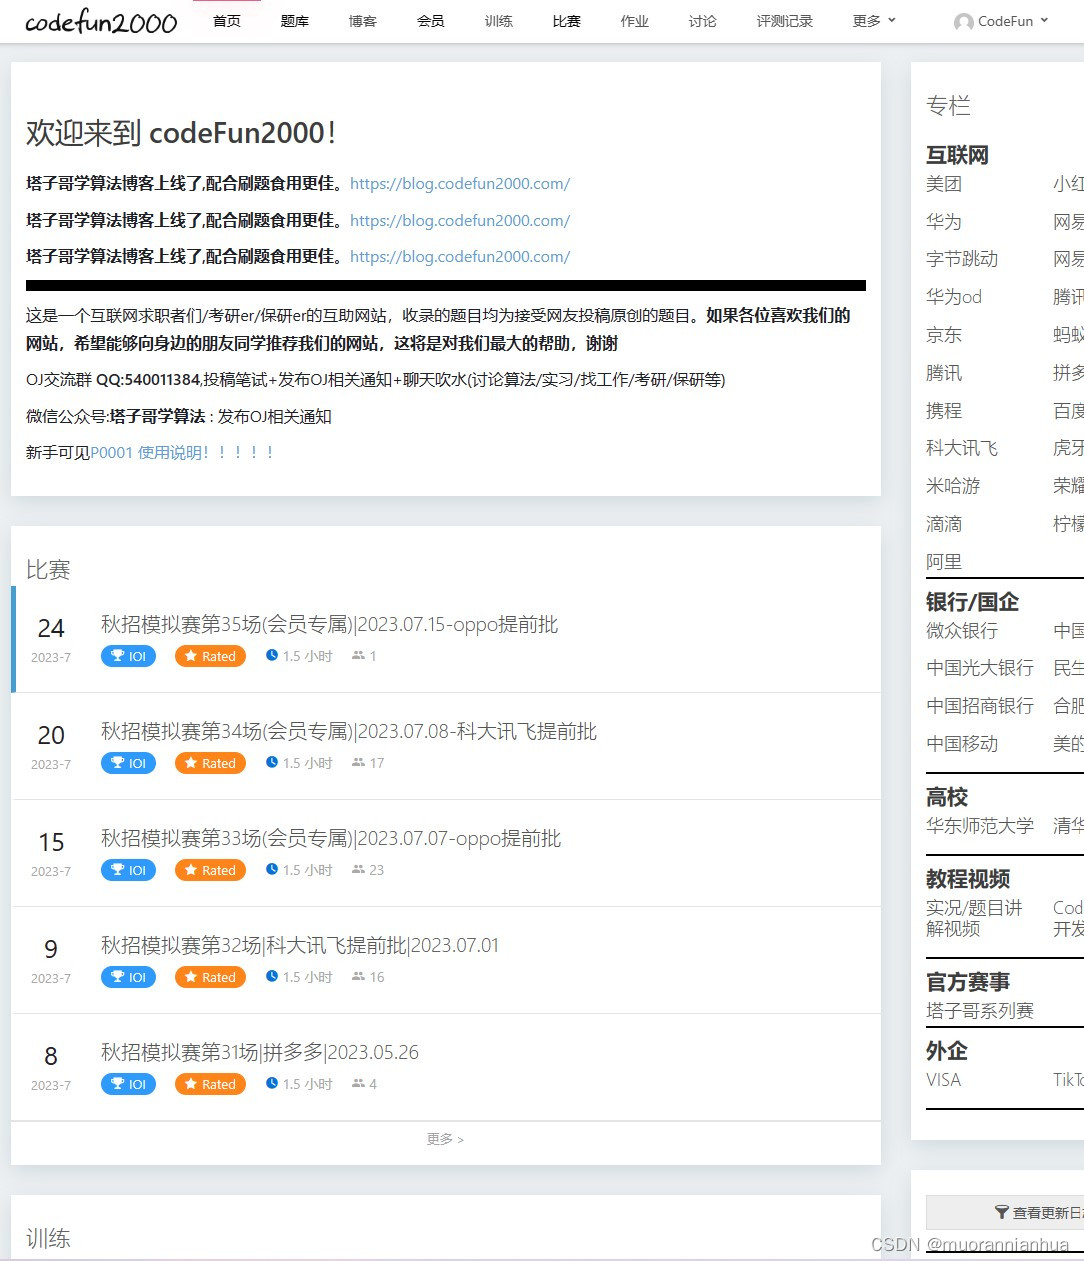Viewport: 1084px width, 1261px height.
Task: Click the contest date 20 2023-7
Action: click(51, 747)
